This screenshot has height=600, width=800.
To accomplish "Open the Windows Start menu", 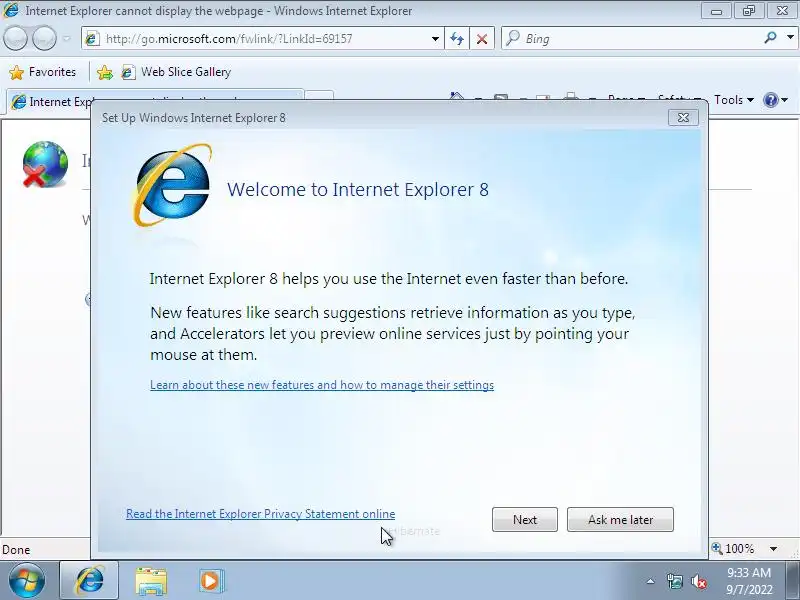I will 26,581.
